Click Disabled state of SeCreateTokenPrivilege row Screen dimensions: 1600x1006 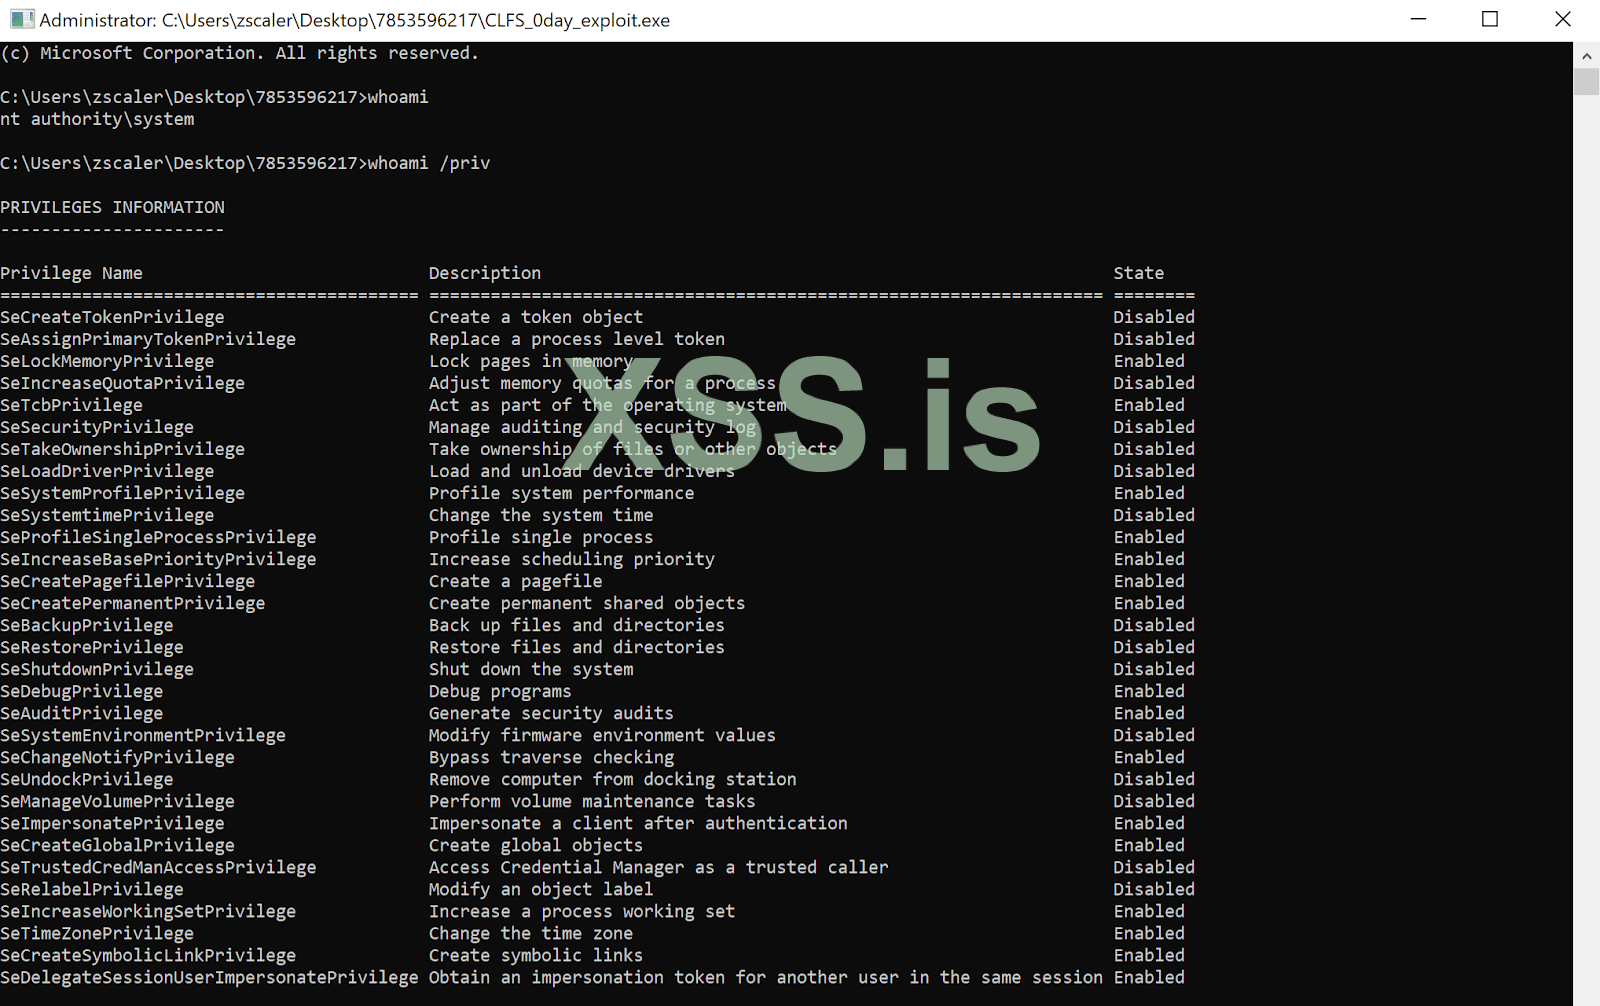[x=1154, y=317]
